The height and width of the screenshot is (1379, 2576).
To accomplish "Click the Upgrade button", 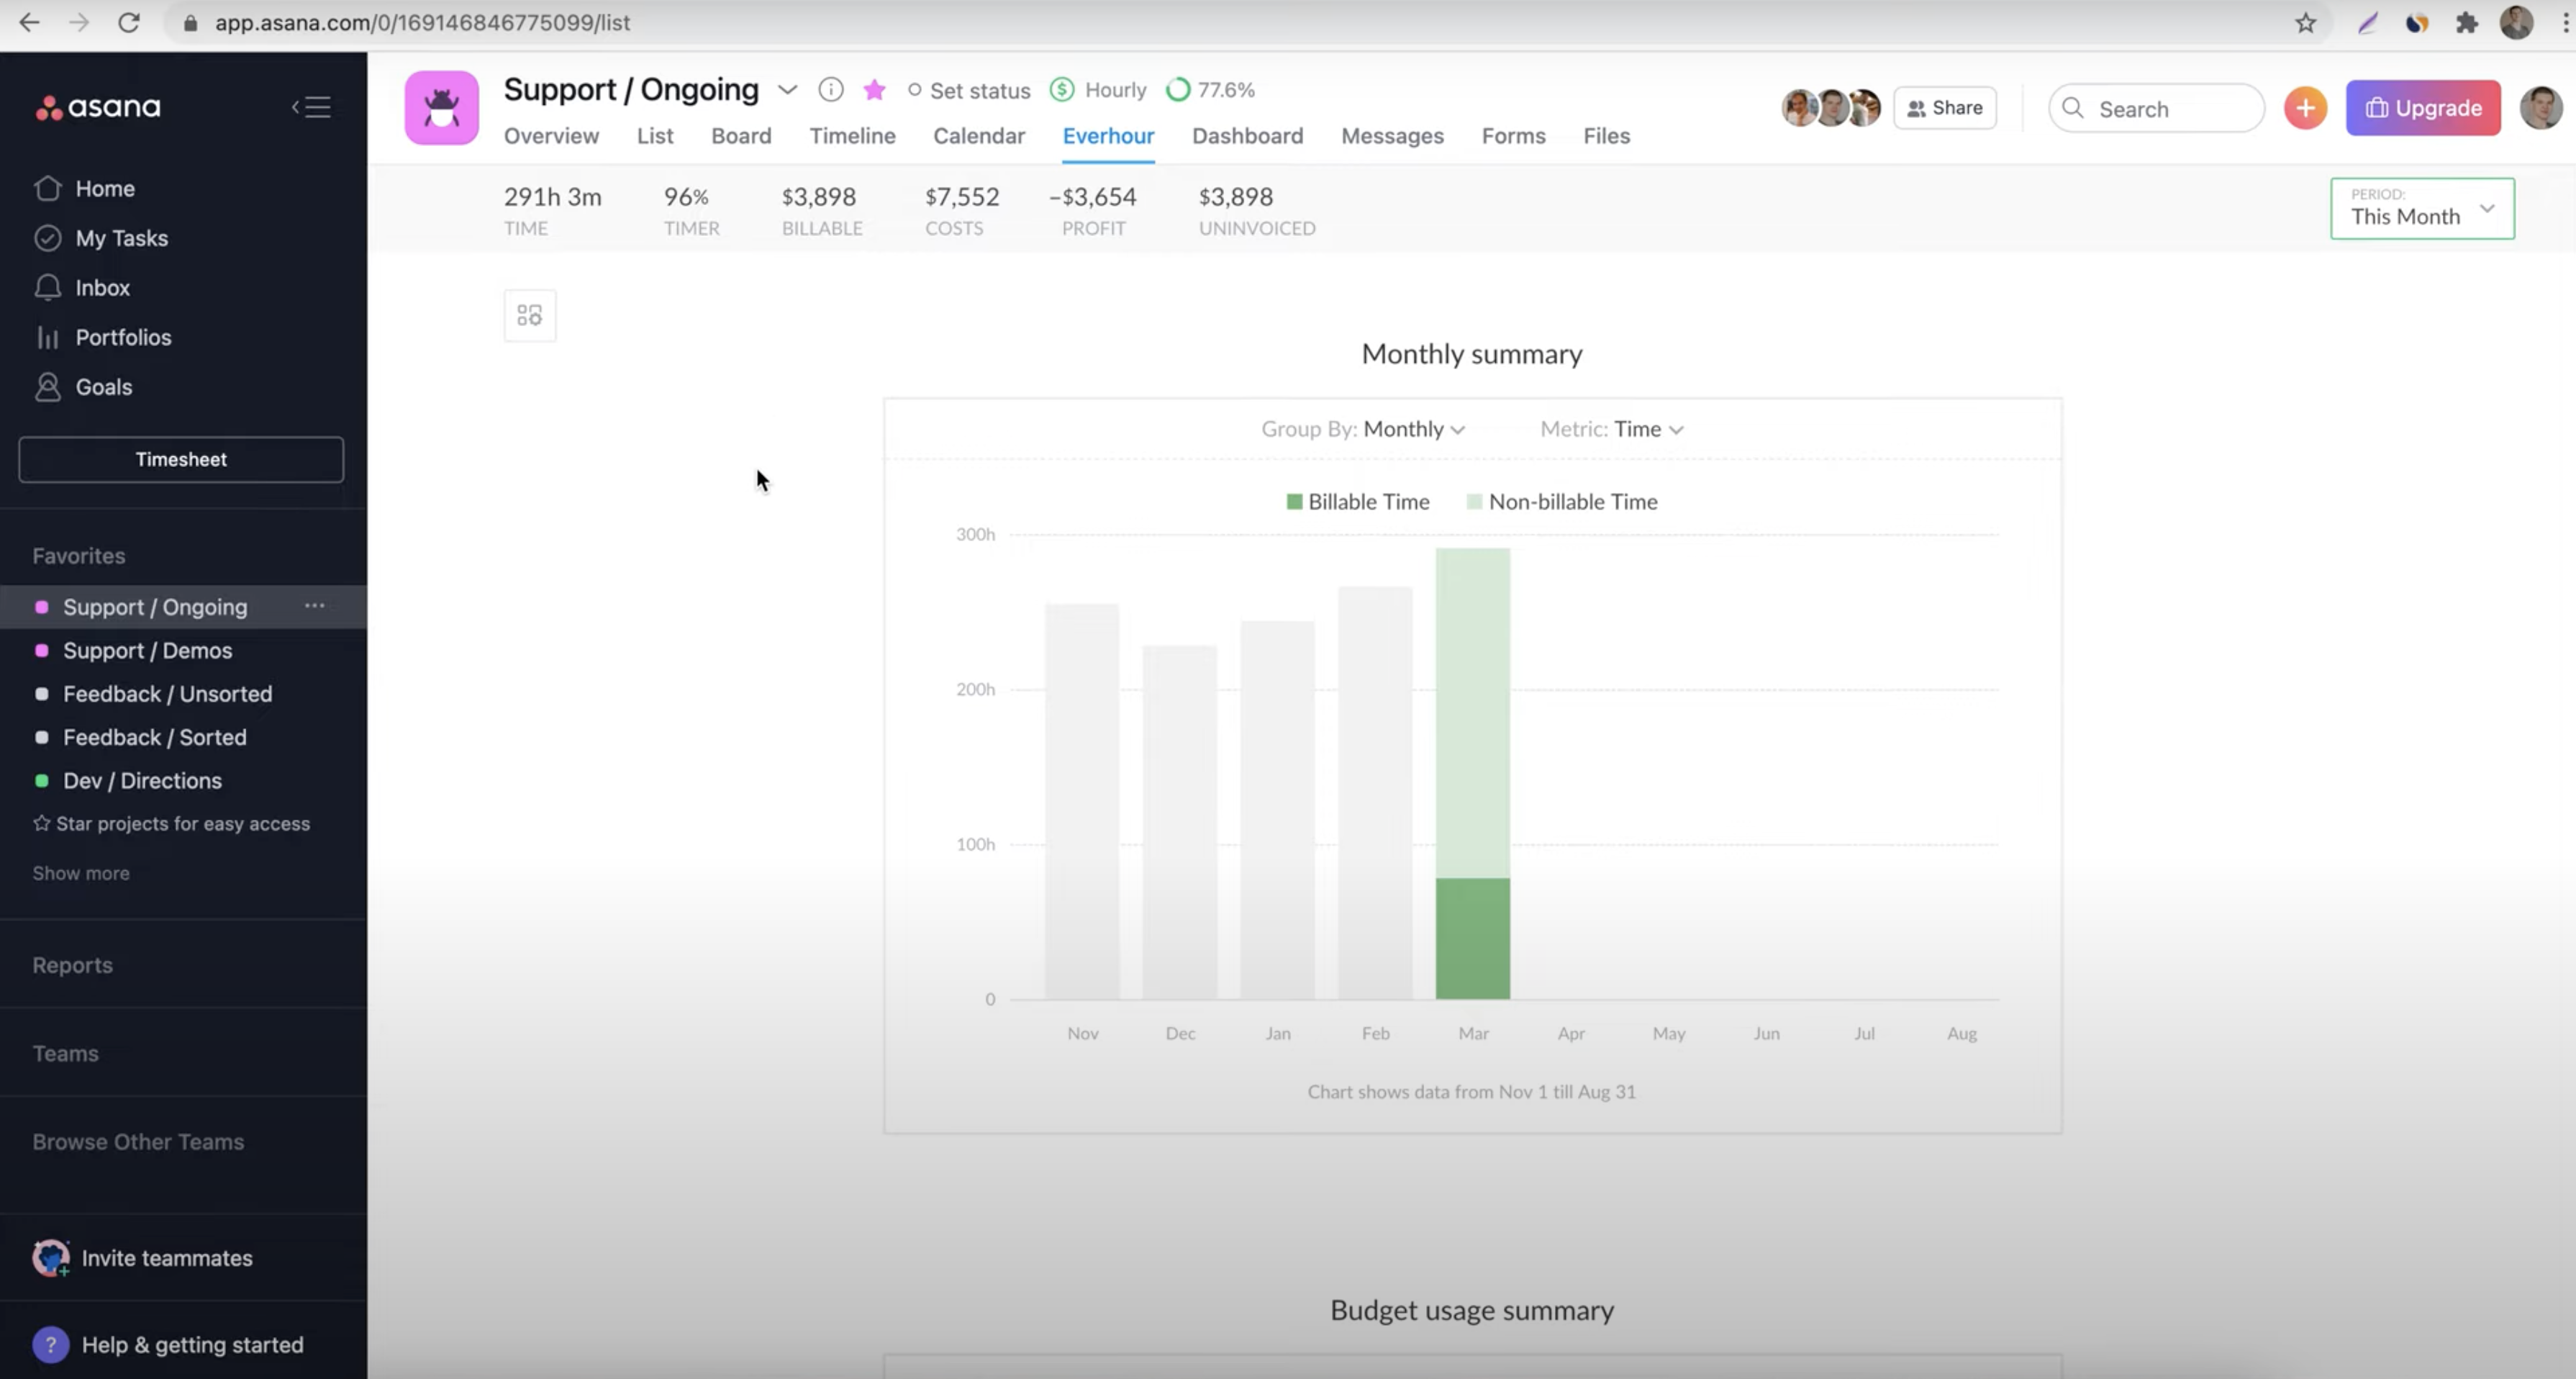I will 2422,108.
